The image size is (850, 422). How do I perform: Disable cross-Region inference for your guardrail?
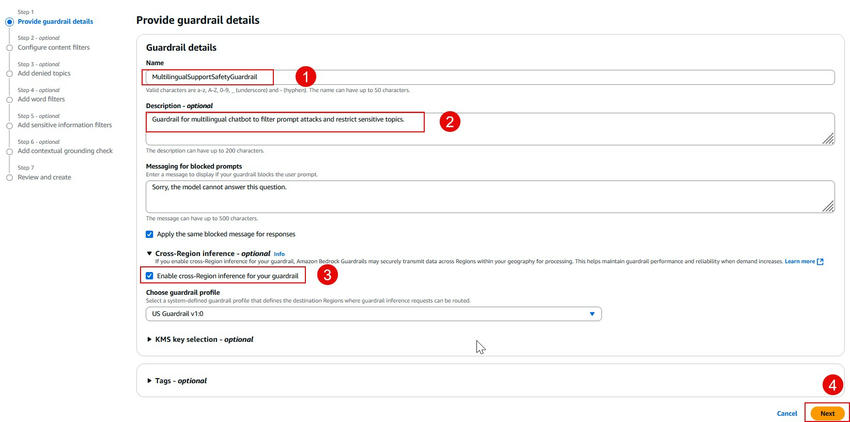pyautogui.click(x=150, y=275)
